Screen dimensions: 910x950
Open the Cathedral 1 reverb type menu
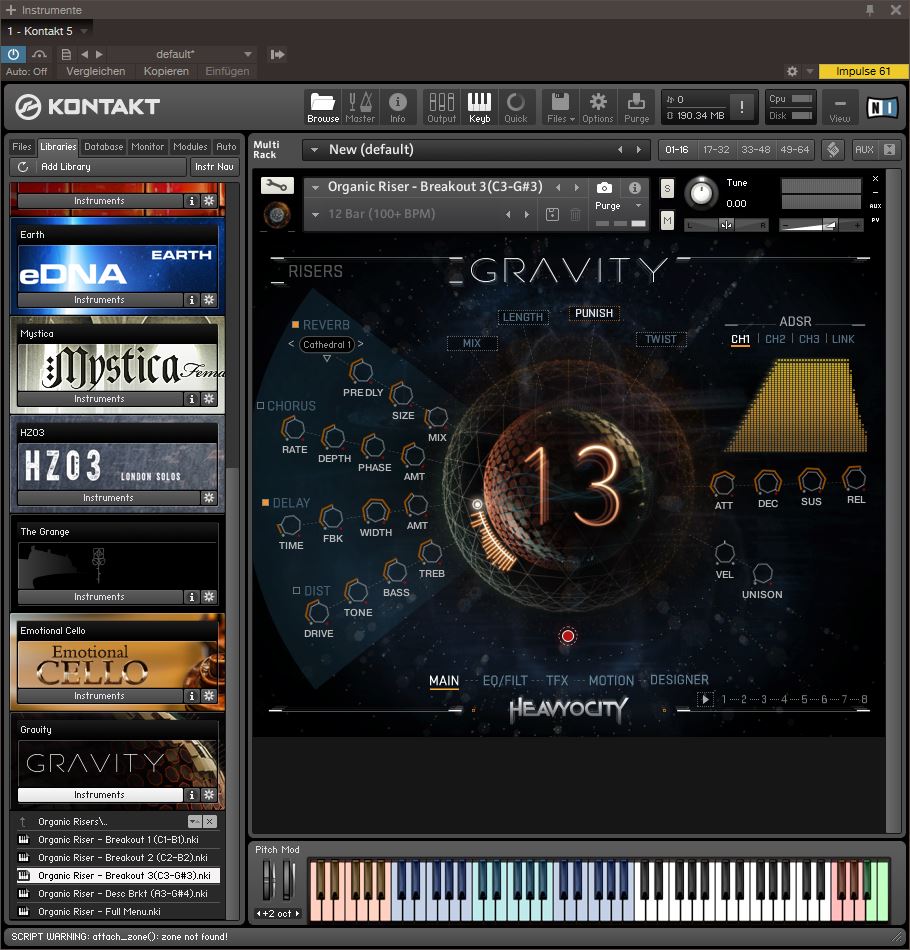coord(327,344)
